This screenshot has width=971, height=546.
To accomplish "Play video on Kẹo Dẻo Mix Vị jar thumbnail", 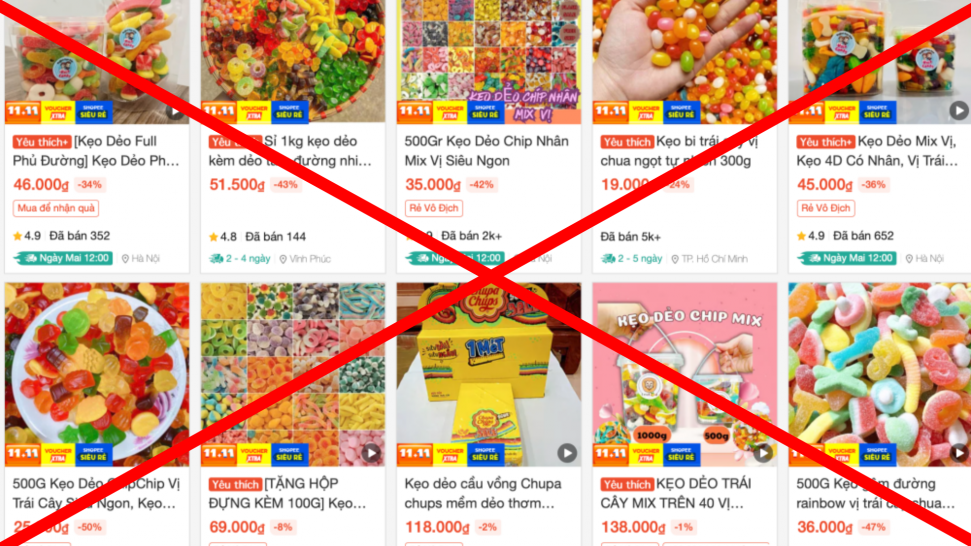I will pyautogui.click(x=959, y=110).
